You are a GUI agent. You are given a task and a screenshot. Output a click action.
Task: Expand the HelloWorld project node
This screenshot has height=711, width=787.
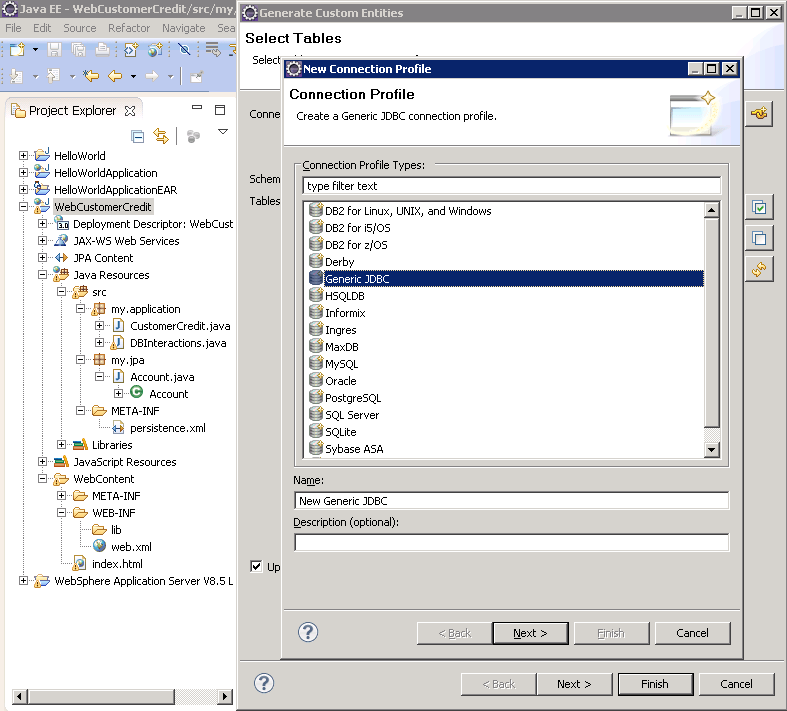(x=24, y=156)
